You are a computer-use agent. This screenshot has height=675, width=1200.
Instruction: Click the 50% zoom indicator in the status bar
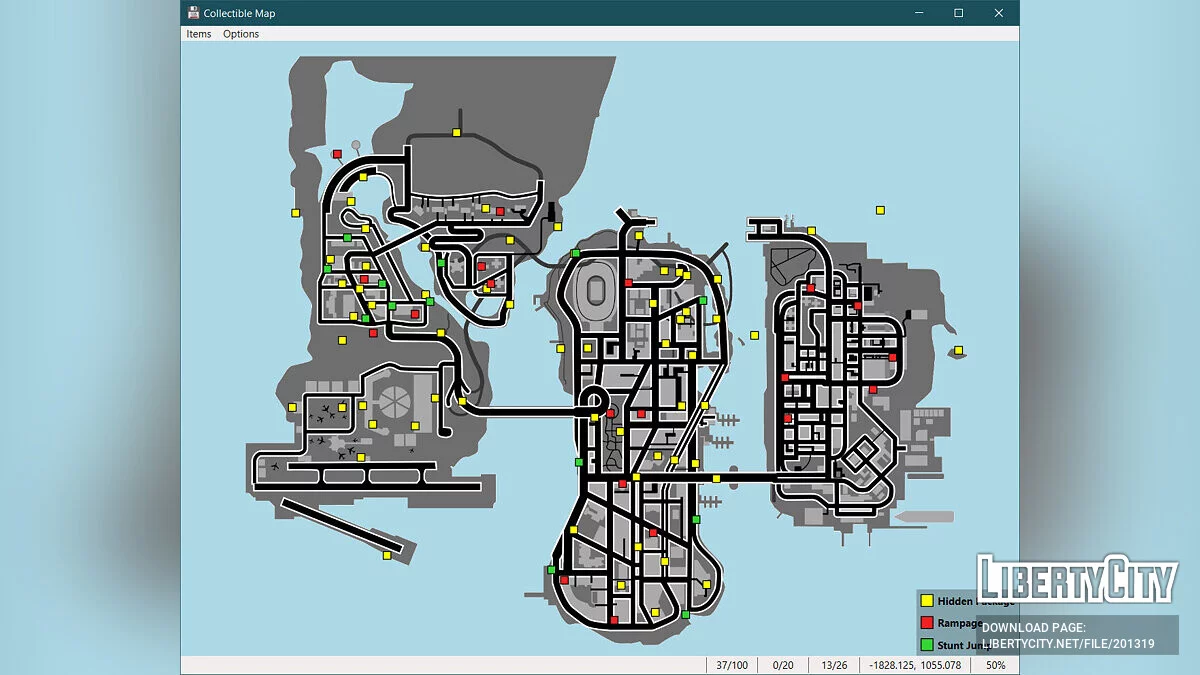click(x=996, y=664)
